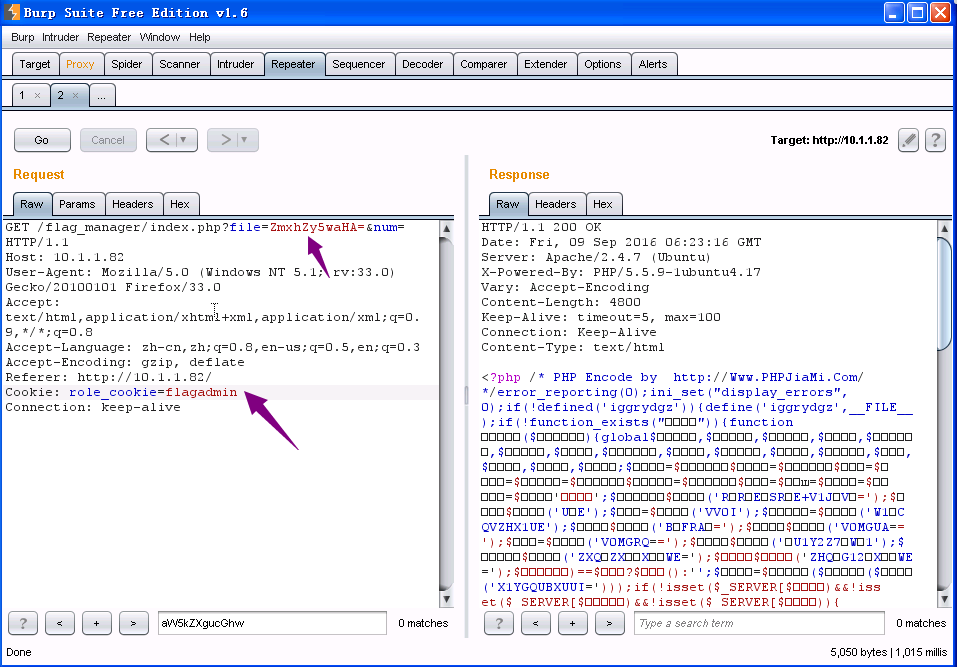Click the edit target pencil icon
This screenshot has width=957, height=667.
coord(908,140)
